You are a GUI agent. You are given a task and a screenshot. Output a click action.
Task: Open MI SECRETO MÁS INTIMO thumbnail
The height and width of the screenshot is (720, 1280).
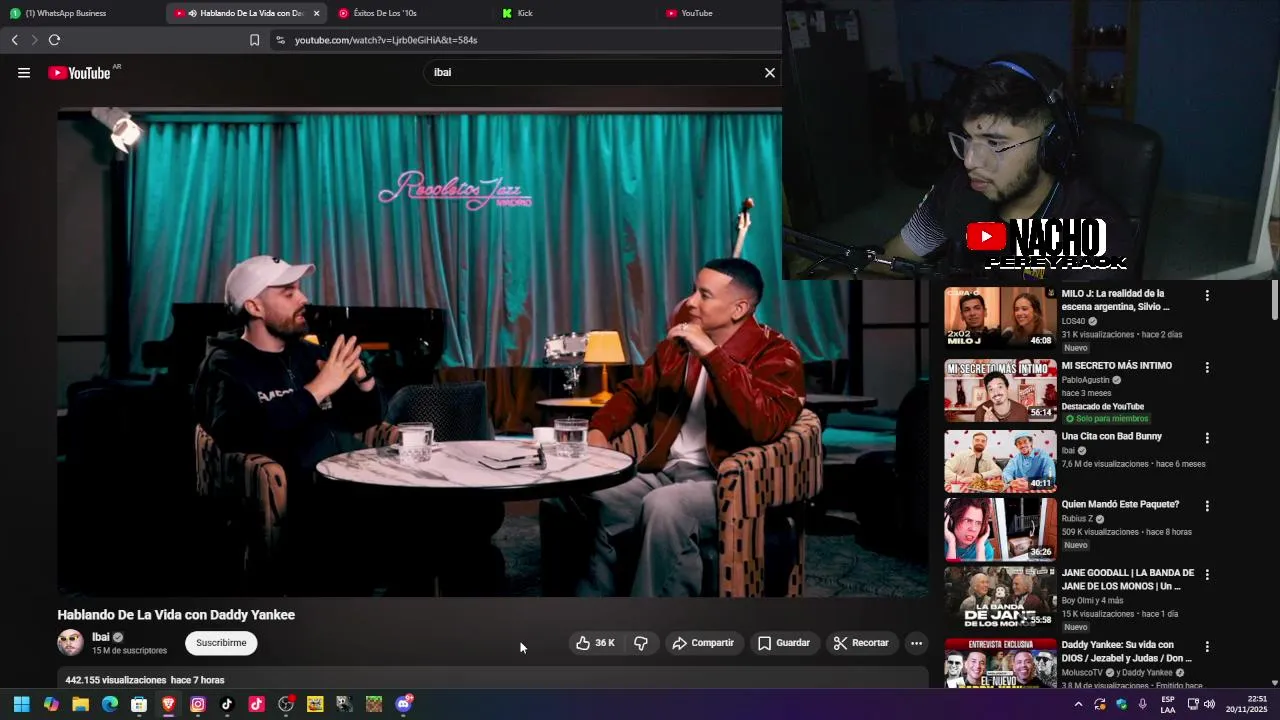point(1000,390)
